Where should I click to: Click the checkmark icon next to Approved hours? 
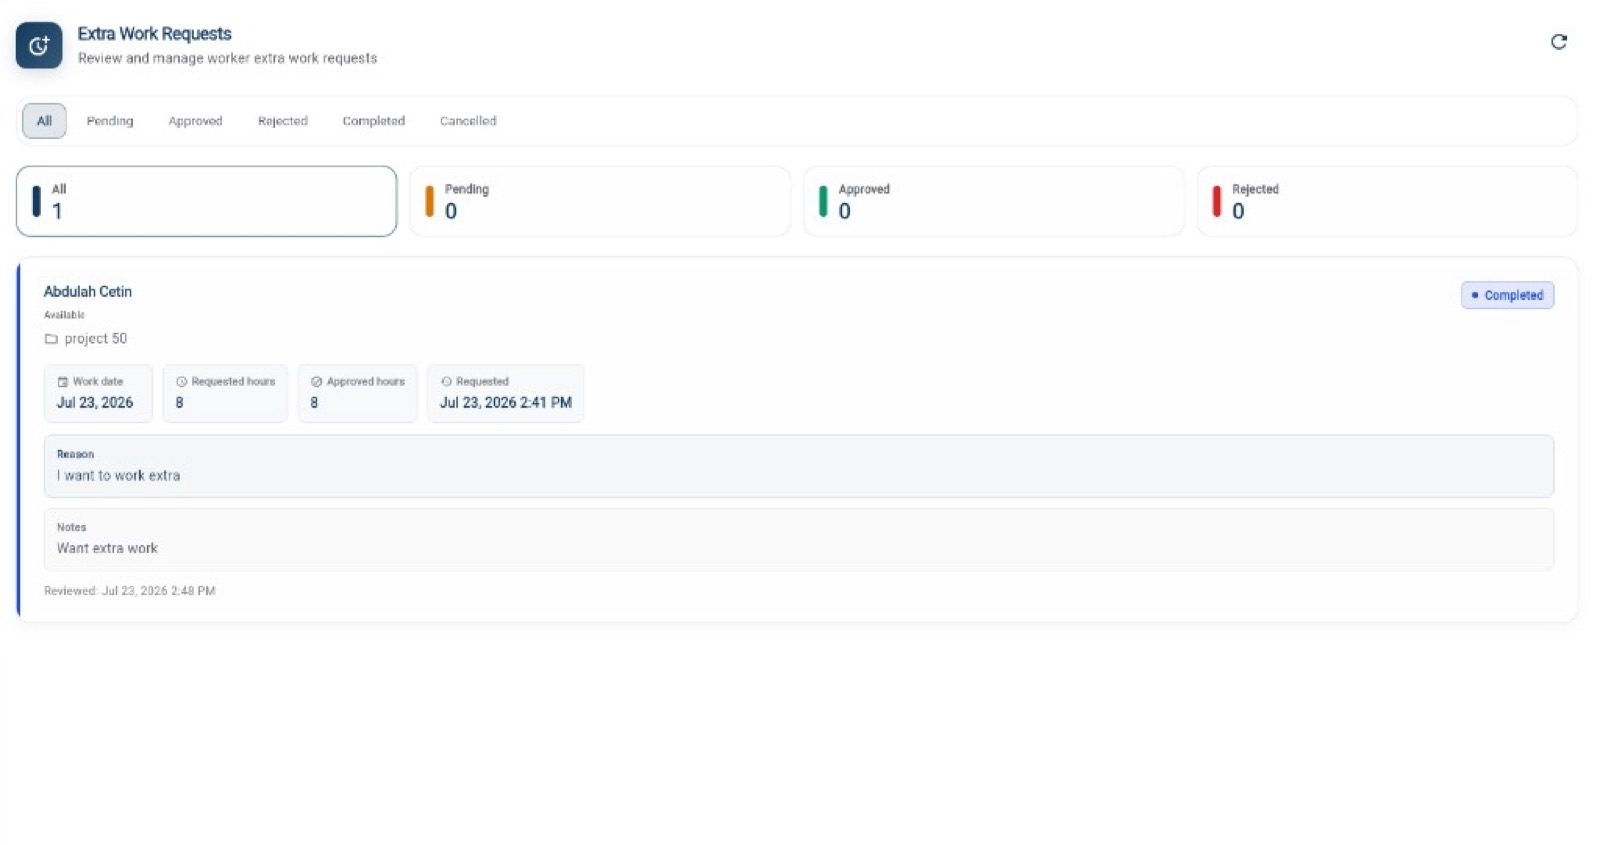316,382
